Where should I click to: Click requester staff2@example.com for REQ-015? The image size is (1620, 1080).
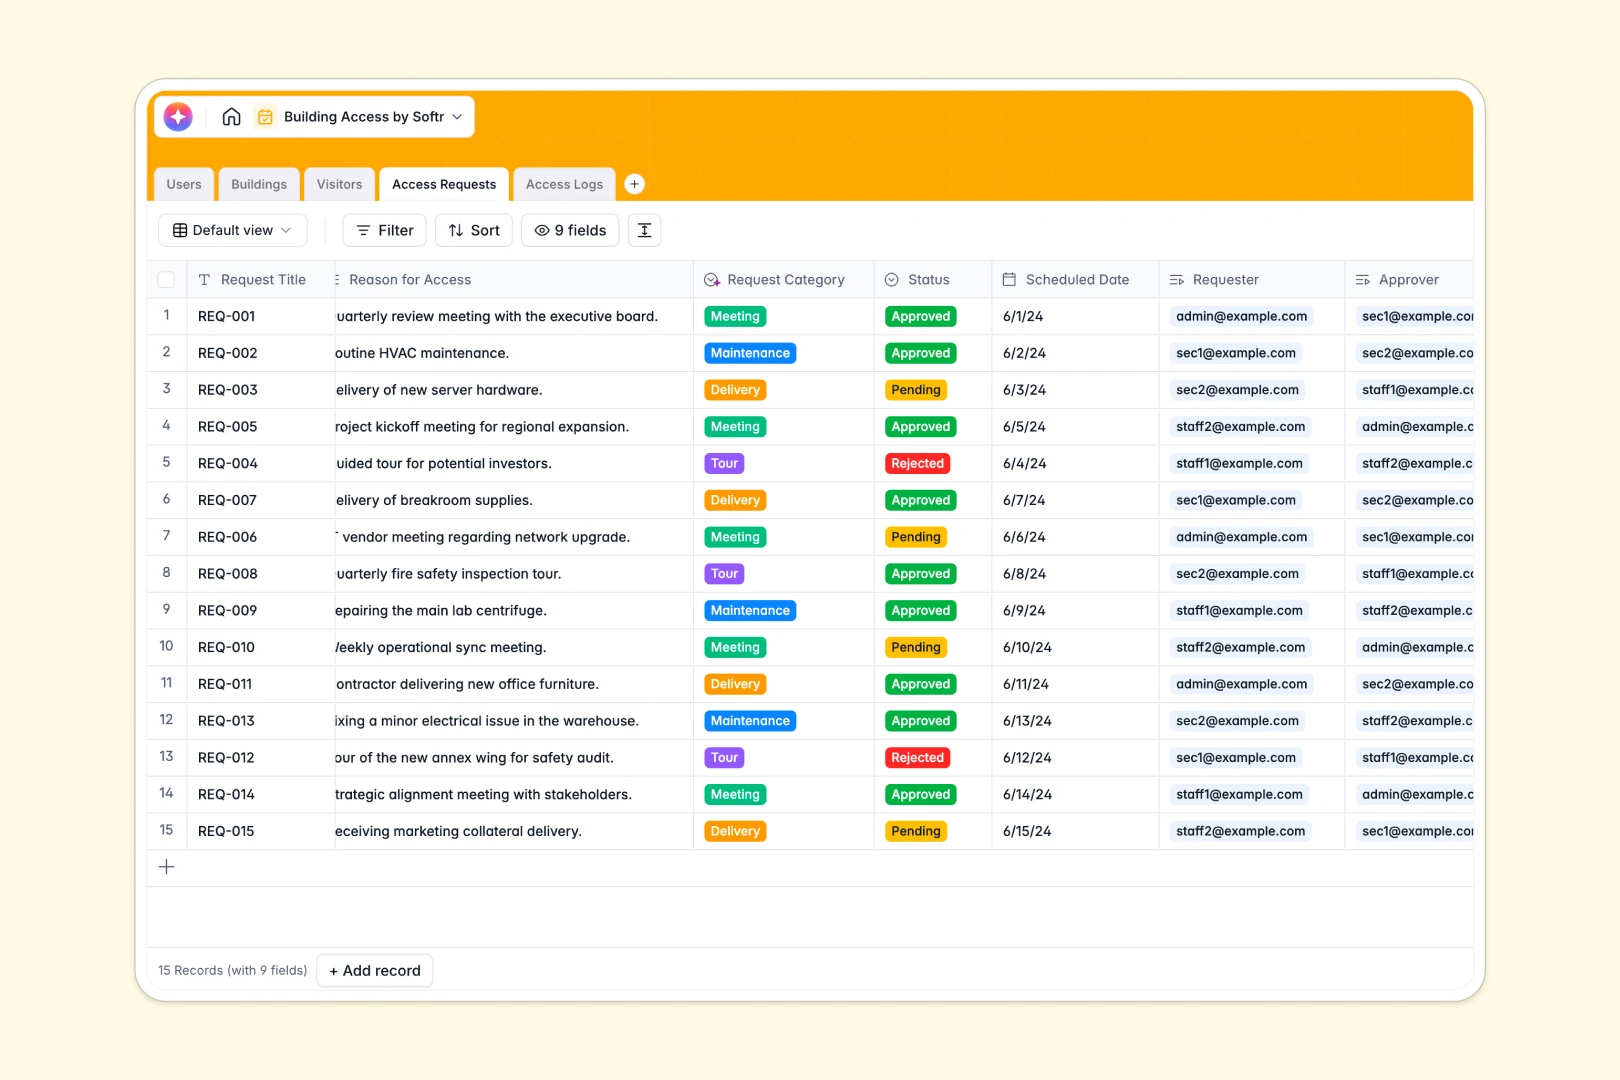click(1241, 831)
